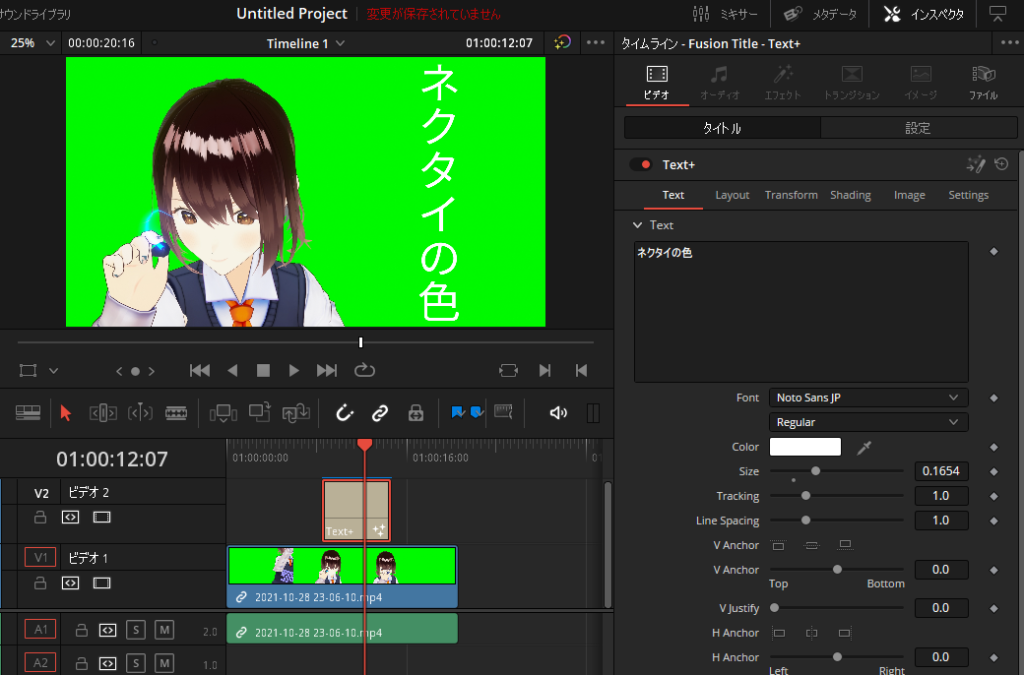Open the Noto Sans JP font dropdown
Image resolution: width=1024 pixels, height=675 pixels.
click(x=868, y=398)
